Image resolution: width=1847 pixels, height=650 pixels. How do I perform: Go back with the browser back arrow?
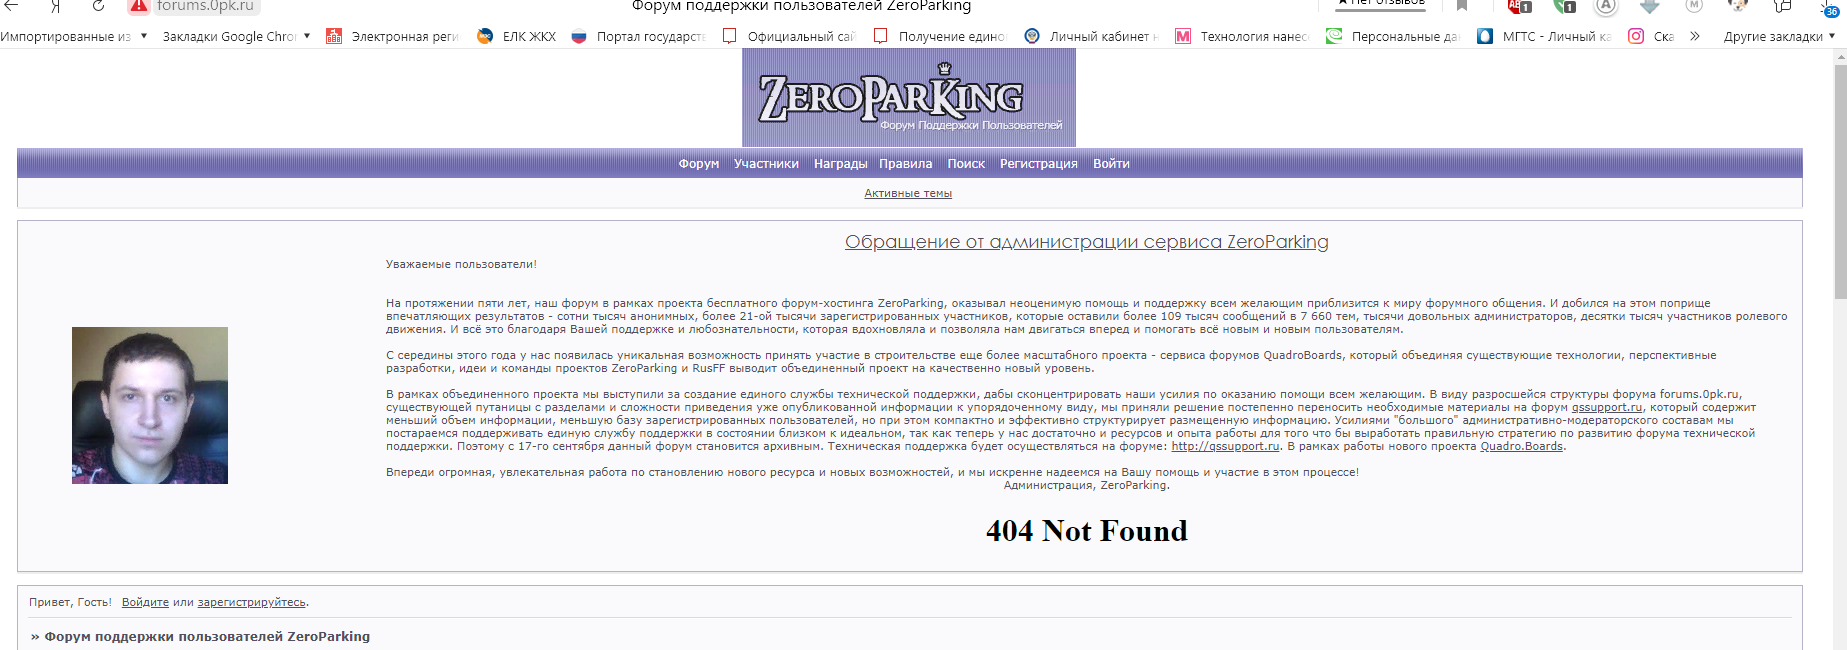(x=11, y=5)
